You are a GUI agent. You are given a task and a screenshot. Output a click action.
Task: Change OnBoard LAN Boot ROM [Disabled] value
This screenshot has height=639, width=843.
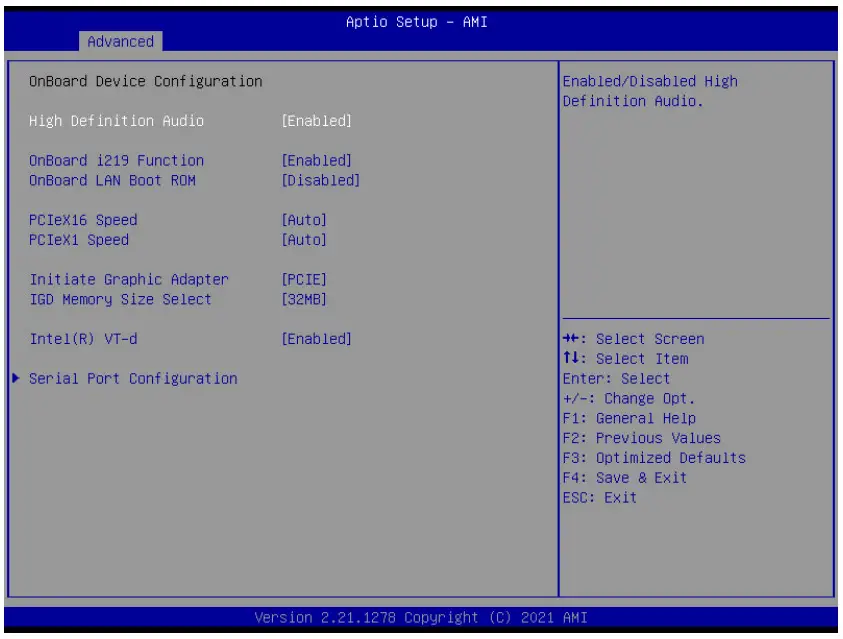321,181
